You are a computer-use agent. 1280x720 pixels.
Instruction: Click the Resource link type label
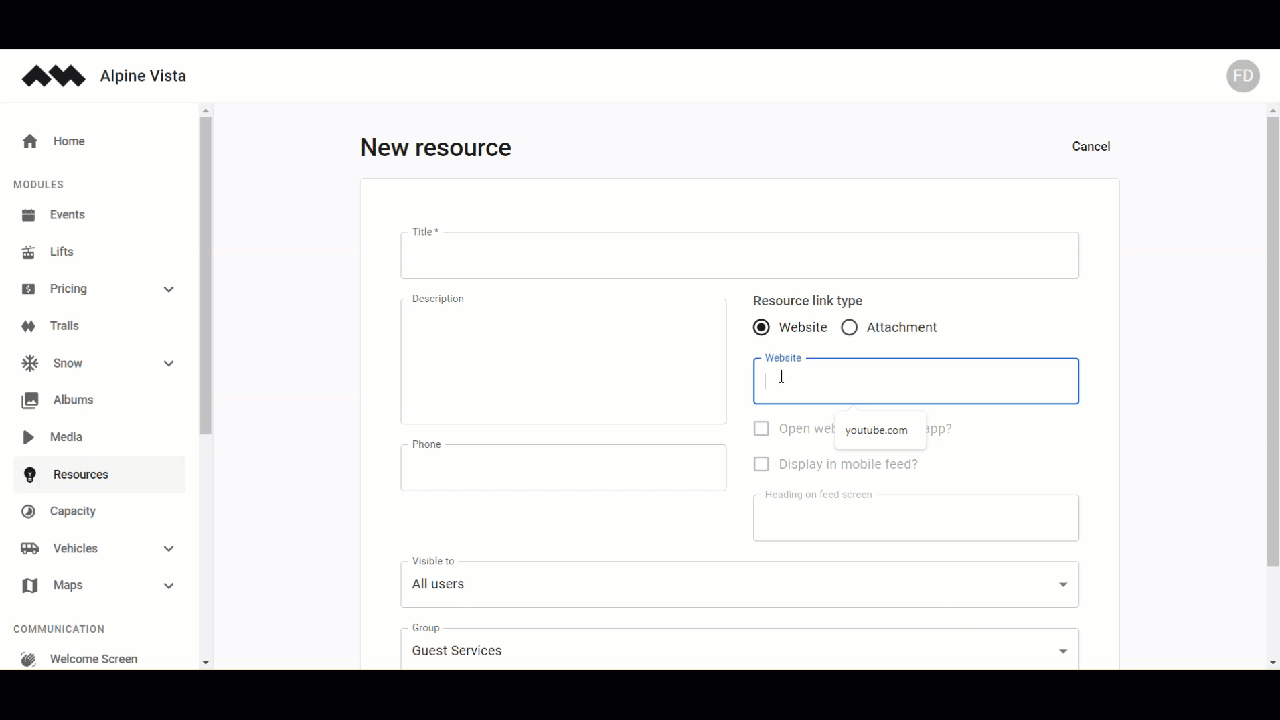click(x=808, y=301)
